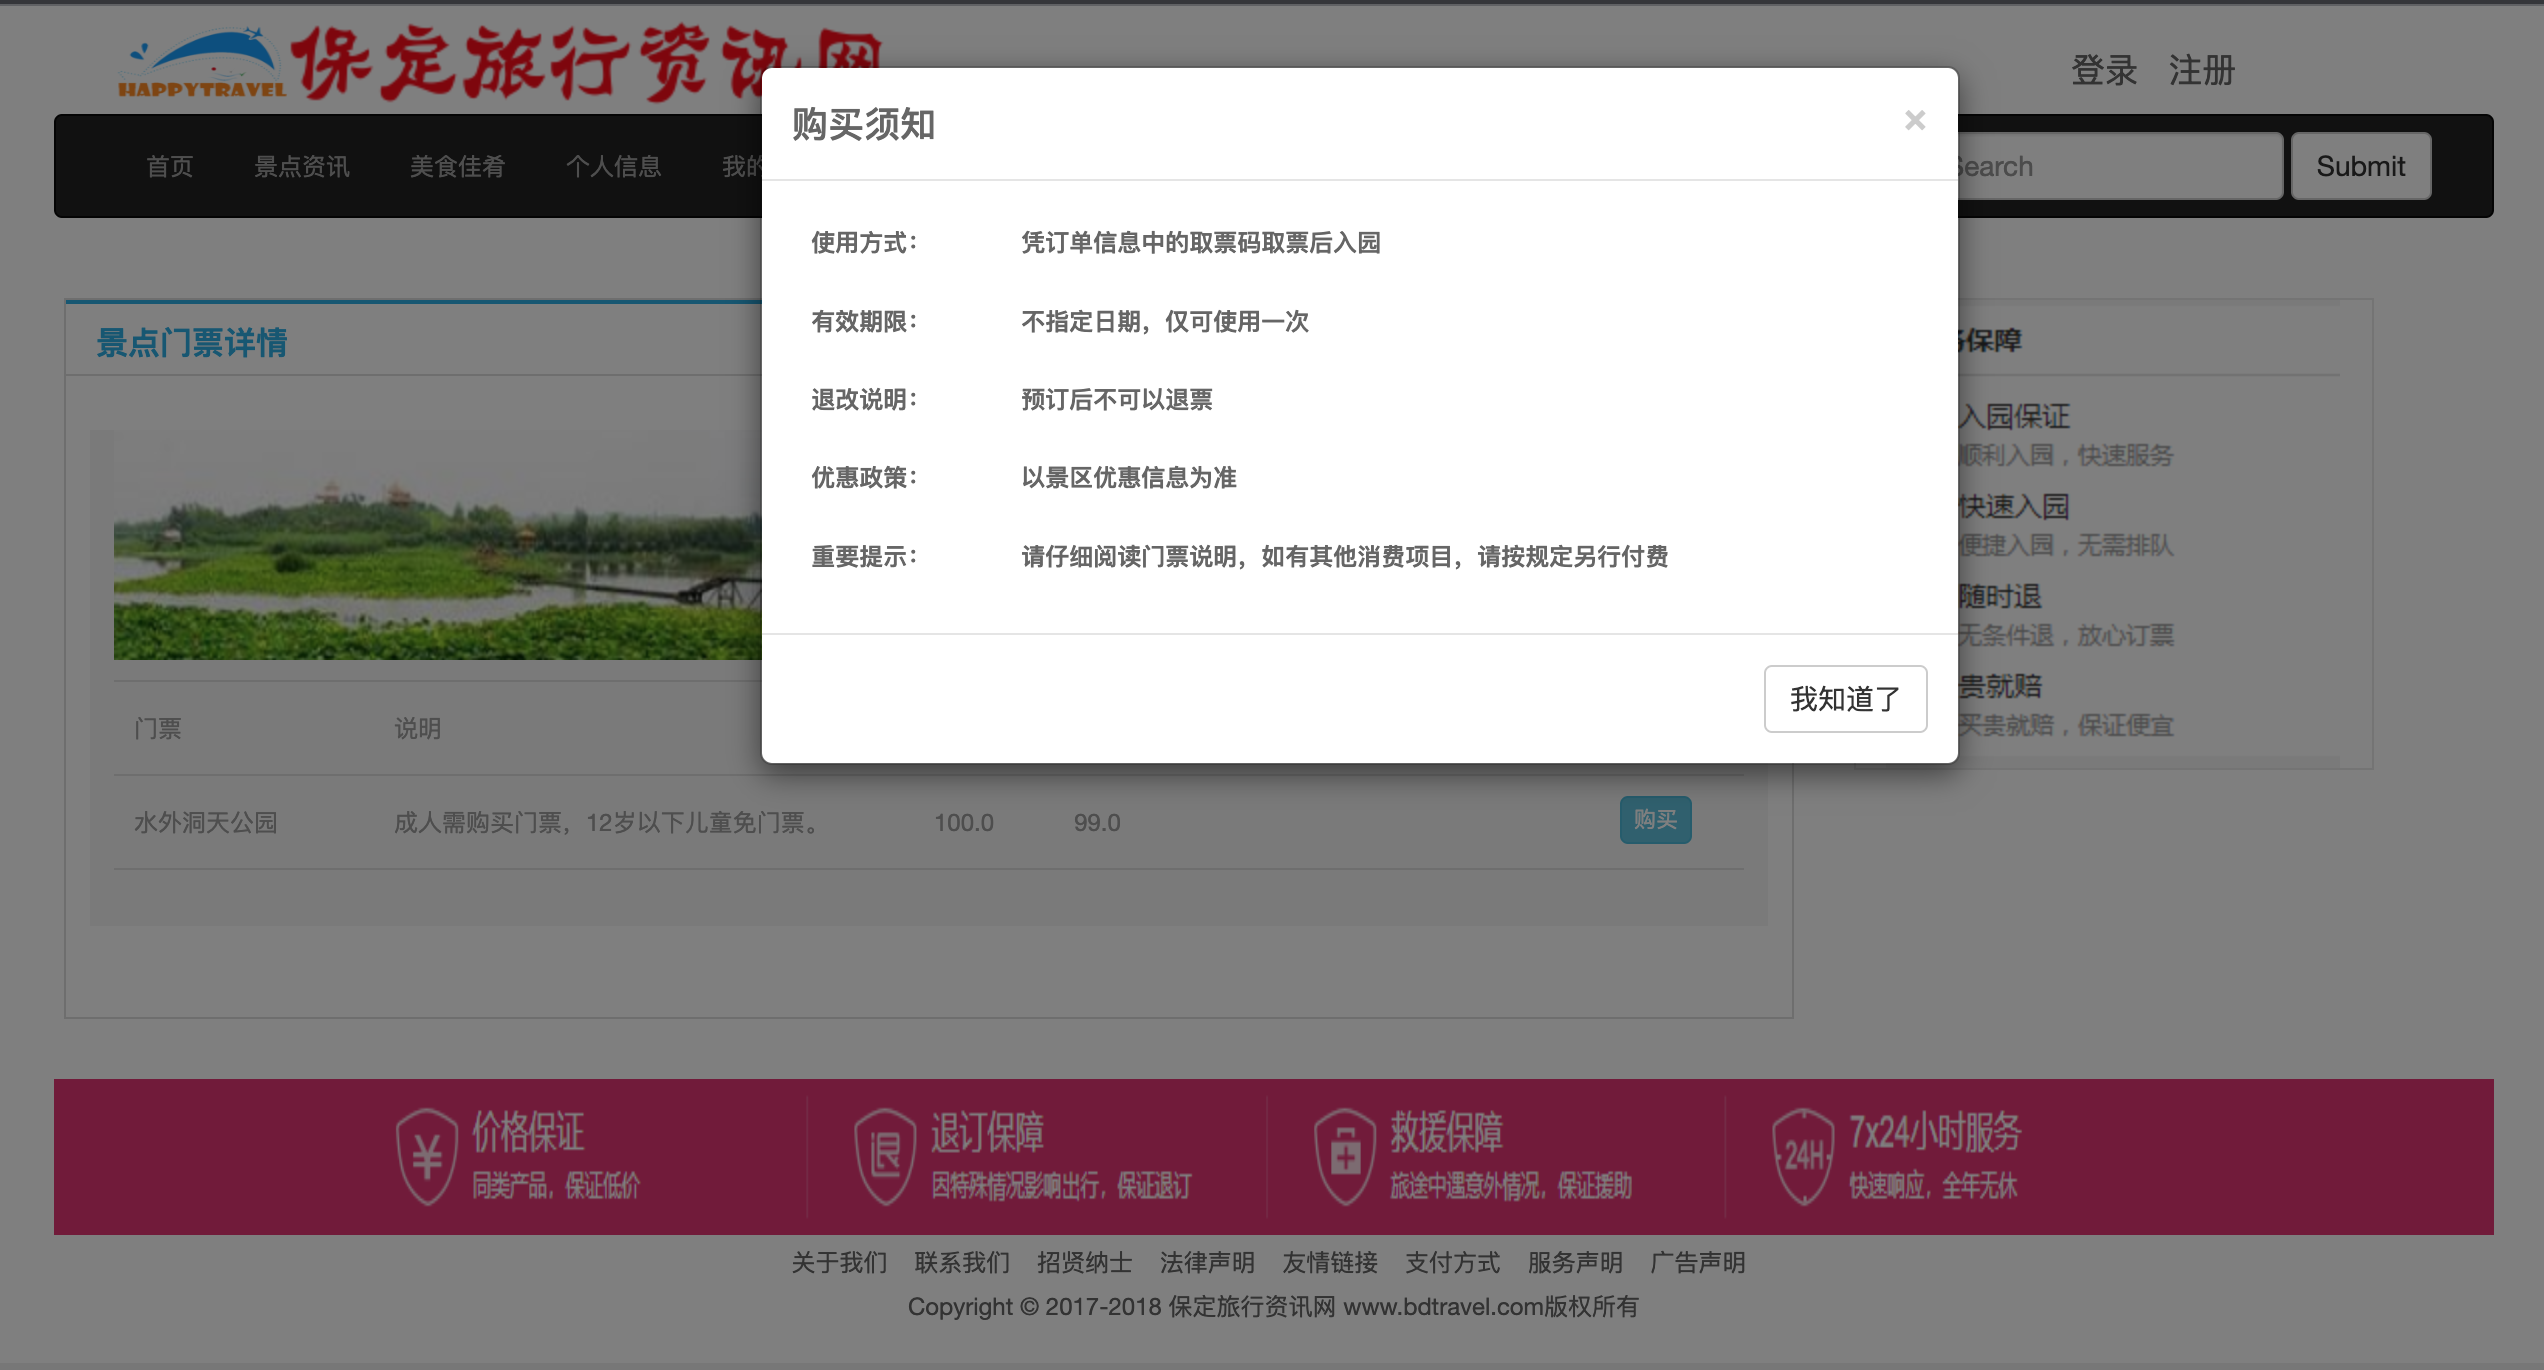The image size is (2544, 1370).
Task: Click the HappyTravel dolphin logo
Action: [202, 62]
